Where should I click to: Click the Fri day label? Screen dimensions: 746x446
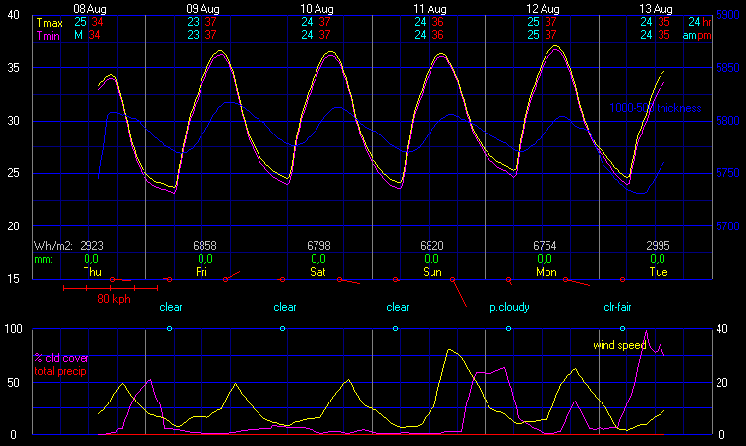(x=201, y=272)
